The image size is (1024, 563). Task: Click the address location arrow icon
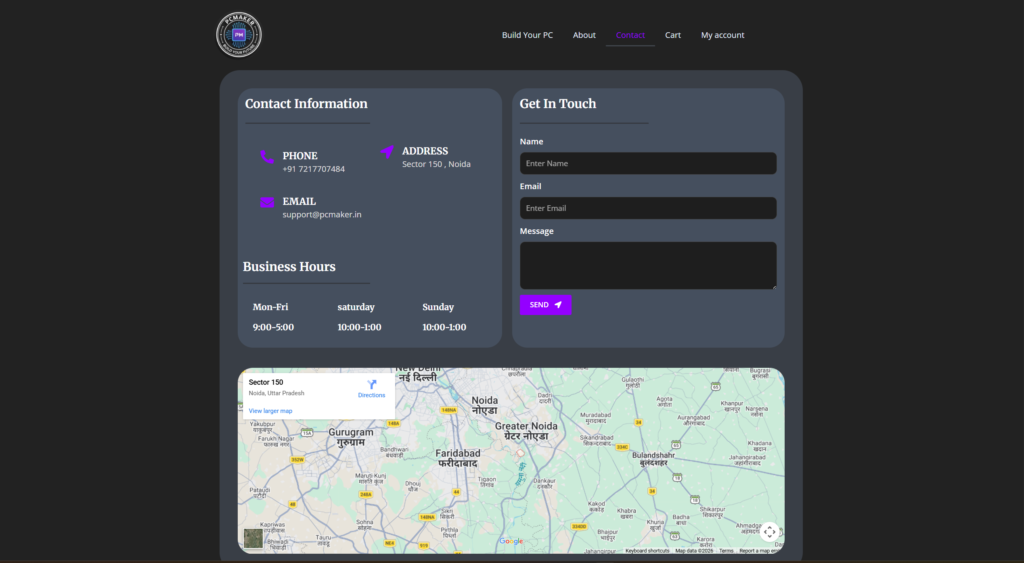387,152
